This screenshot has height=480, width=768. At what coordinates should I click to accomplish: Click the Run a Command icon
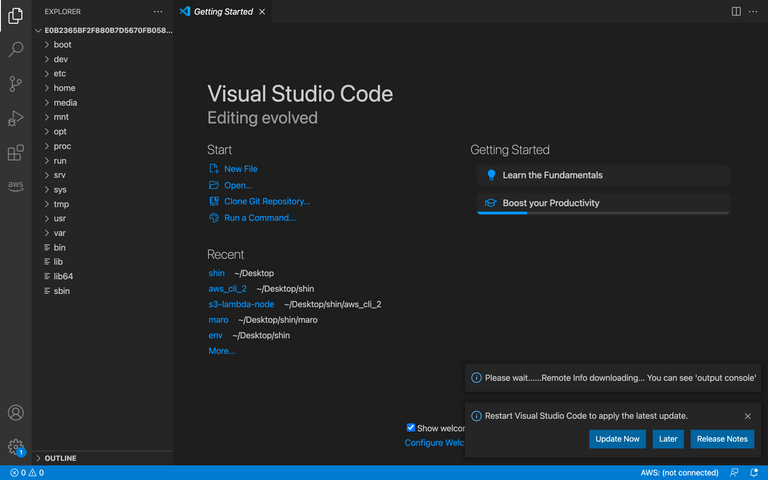coord(214,218)
